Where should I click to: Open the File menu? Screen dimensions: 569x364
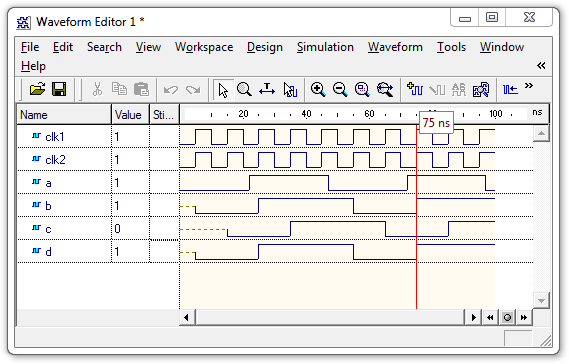pyautogui.click(x=30, y=47)
